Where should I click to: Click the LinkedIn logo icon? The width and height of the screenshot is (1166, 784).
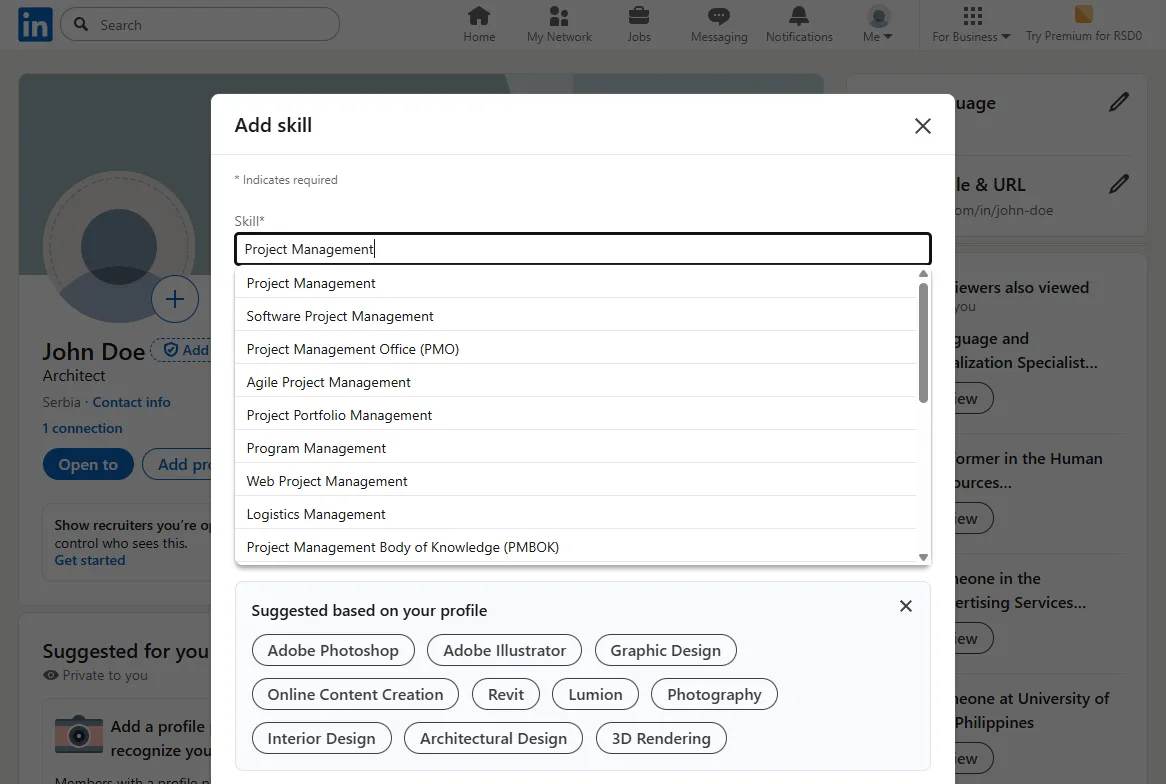(35, 25)
